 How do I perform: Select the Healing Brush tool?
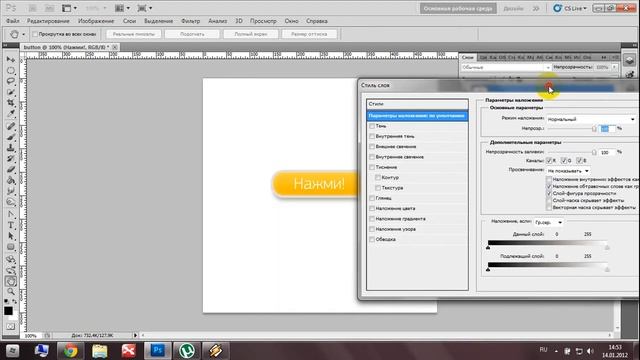point(11,126)
